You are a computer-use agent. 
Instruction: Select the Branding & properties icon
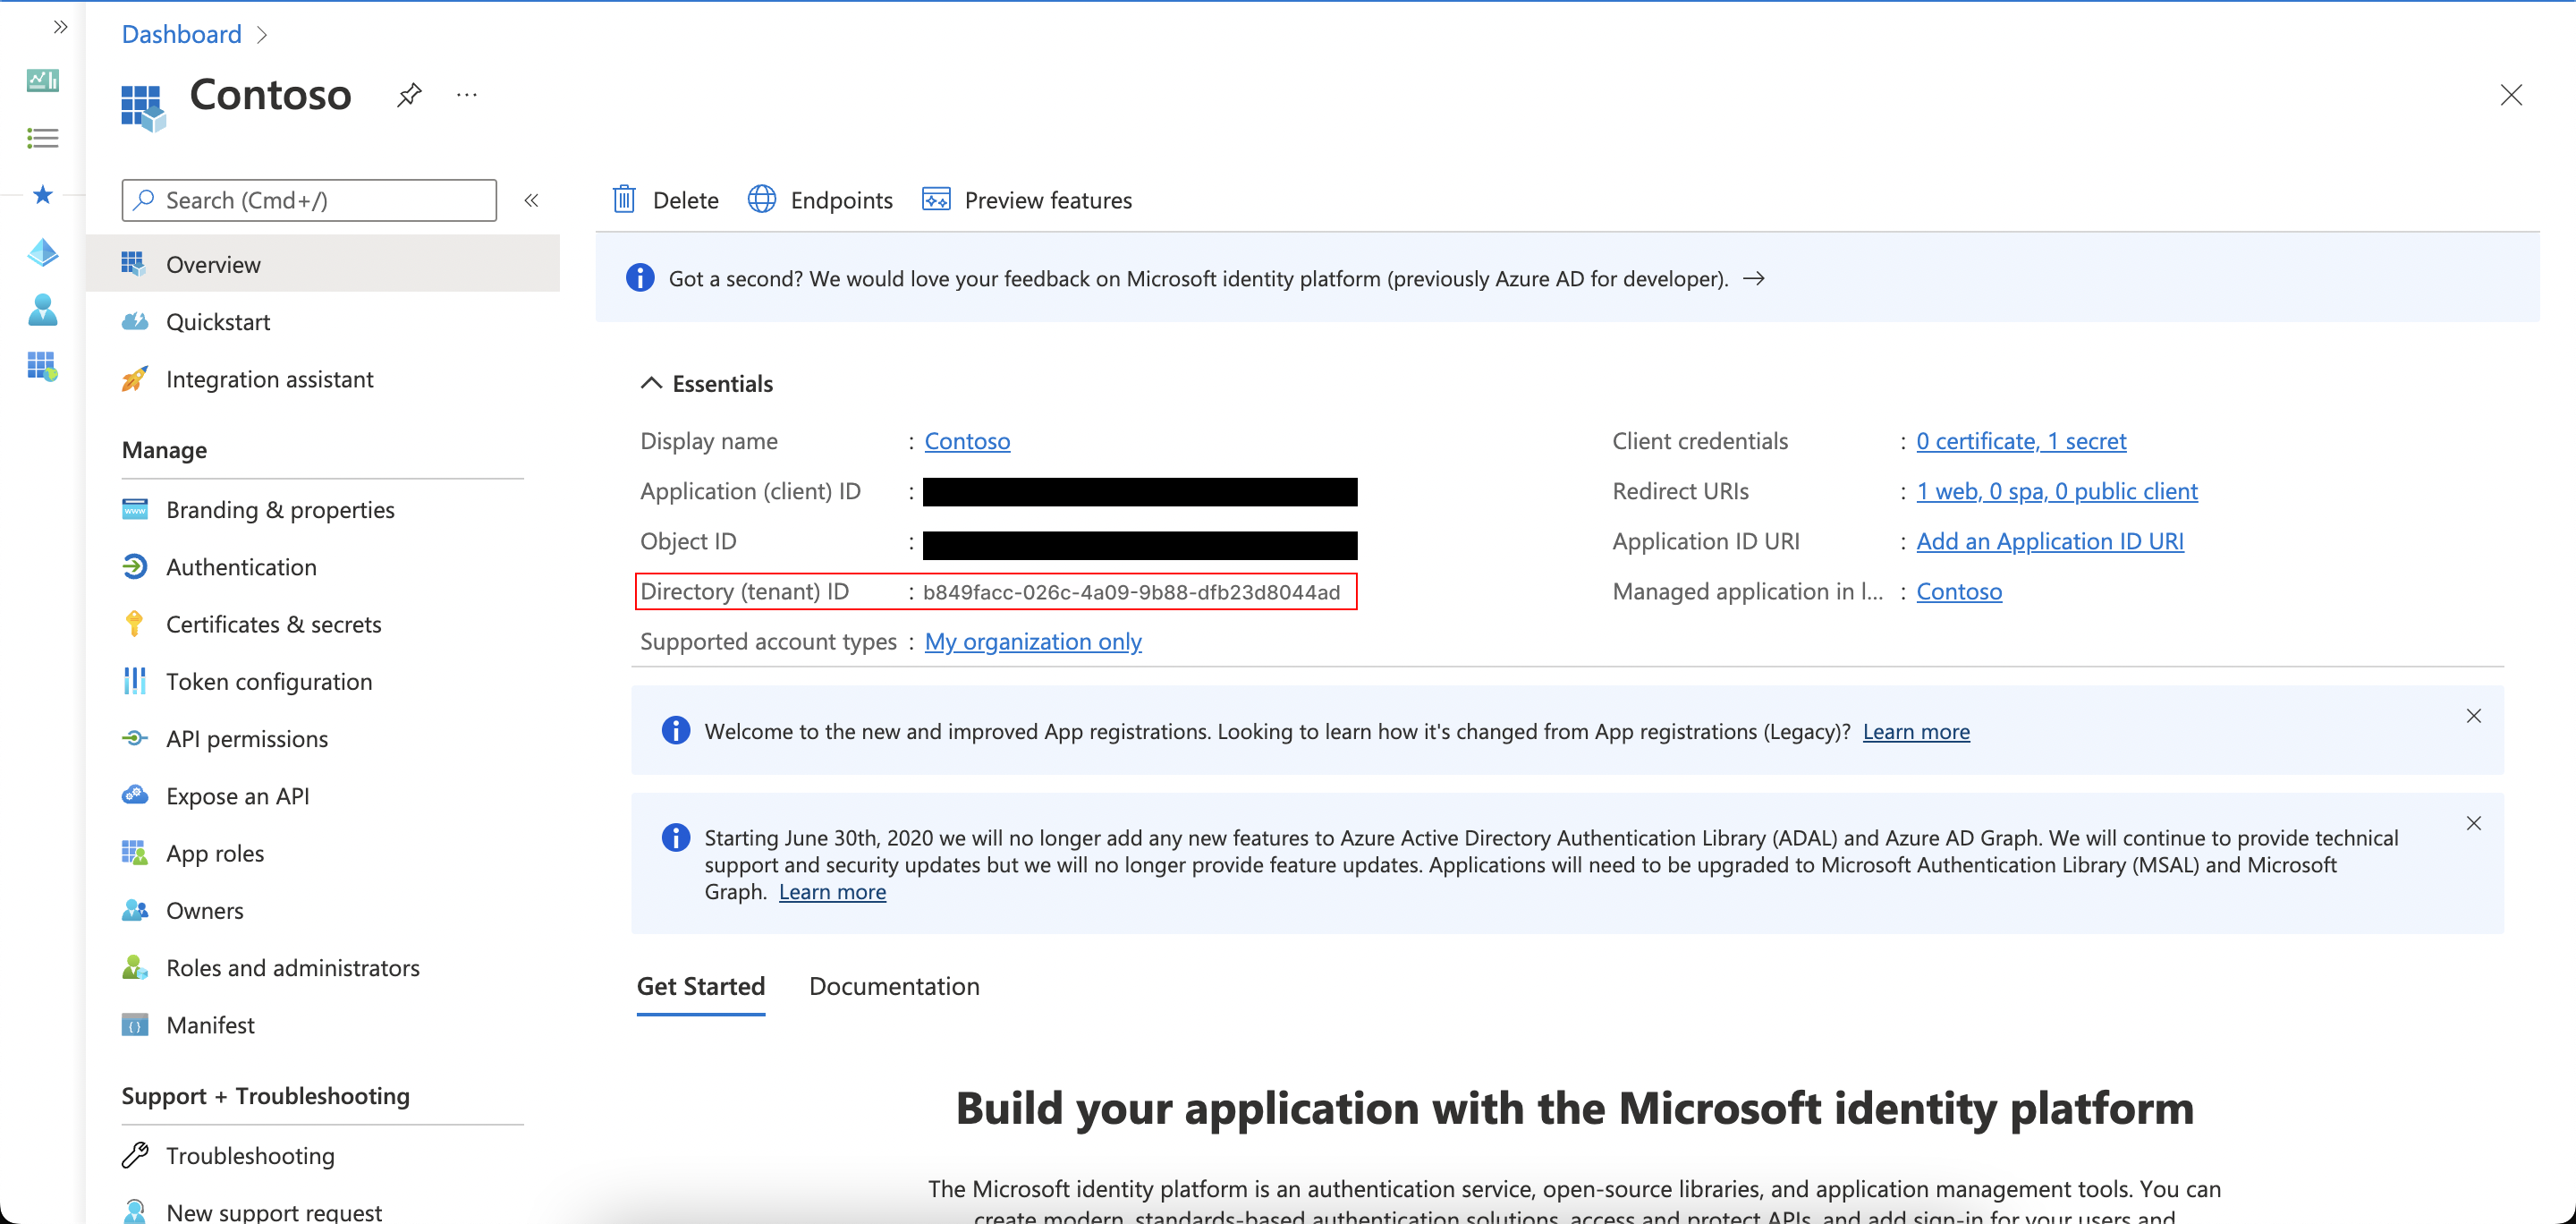pyautogui.click(x=138, y=507)
